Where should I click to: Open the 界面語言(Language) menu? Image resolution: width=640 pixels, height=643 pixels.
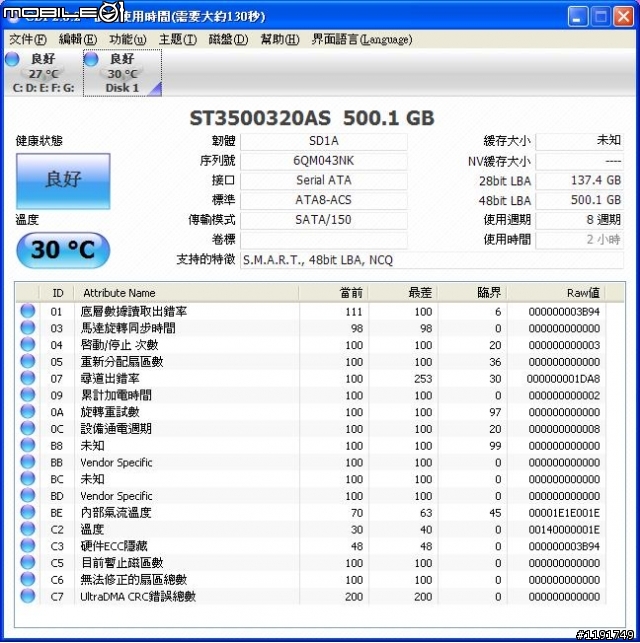coord(362,39)
